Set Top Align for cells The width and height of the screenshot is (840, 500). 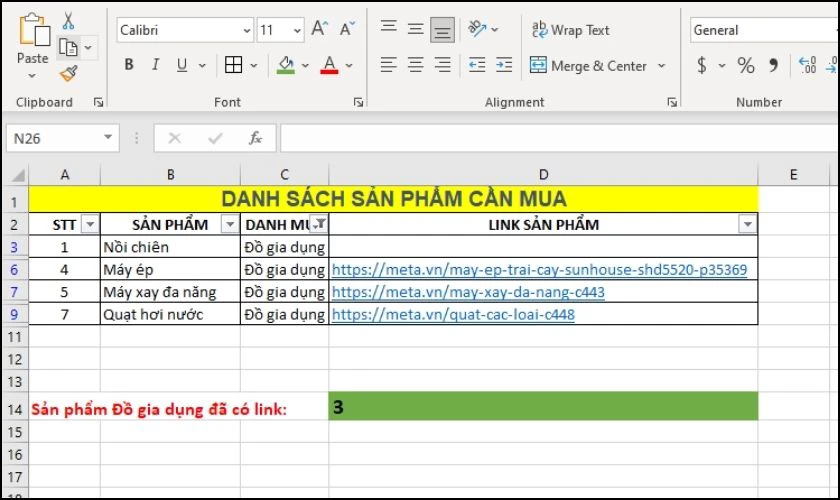coord(389,28)
